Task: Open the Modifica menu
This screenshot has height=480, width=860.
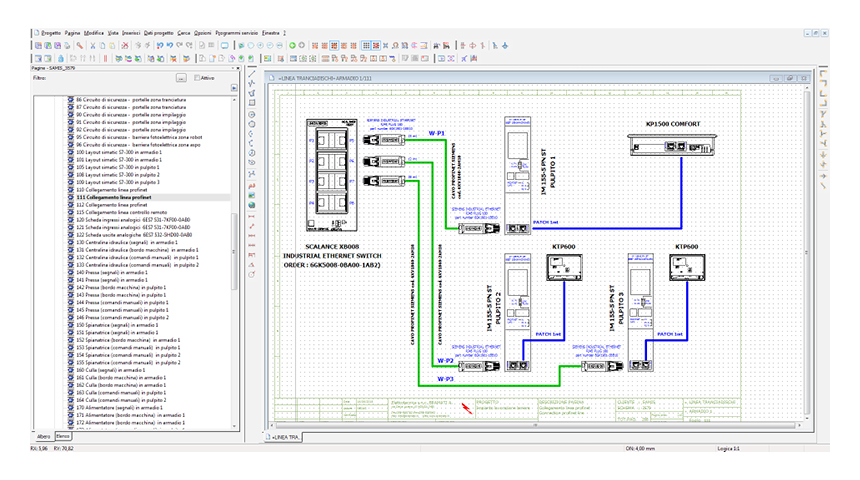Action: 94,33
